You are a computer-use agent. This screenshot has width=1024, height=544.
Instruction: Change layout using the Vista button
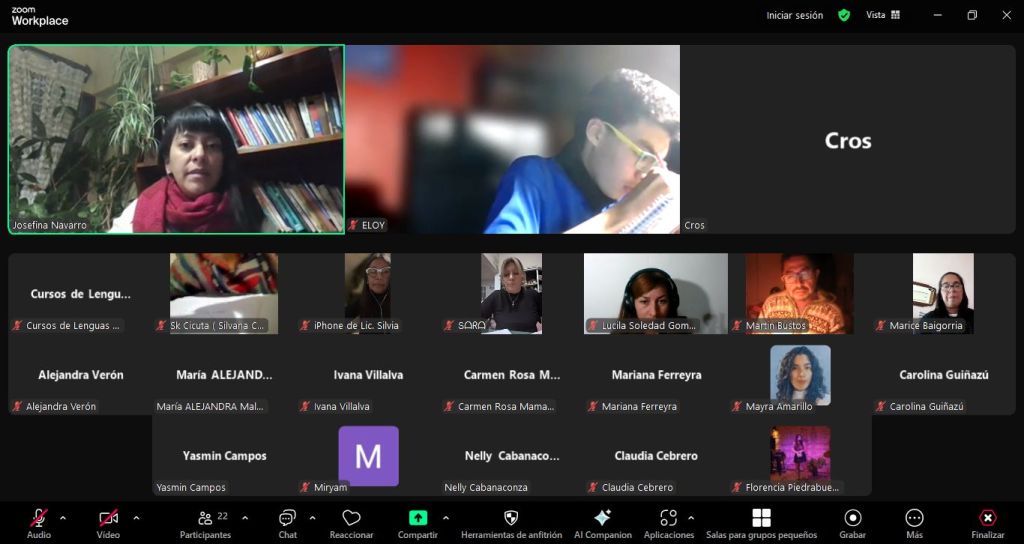pos(882,15)
